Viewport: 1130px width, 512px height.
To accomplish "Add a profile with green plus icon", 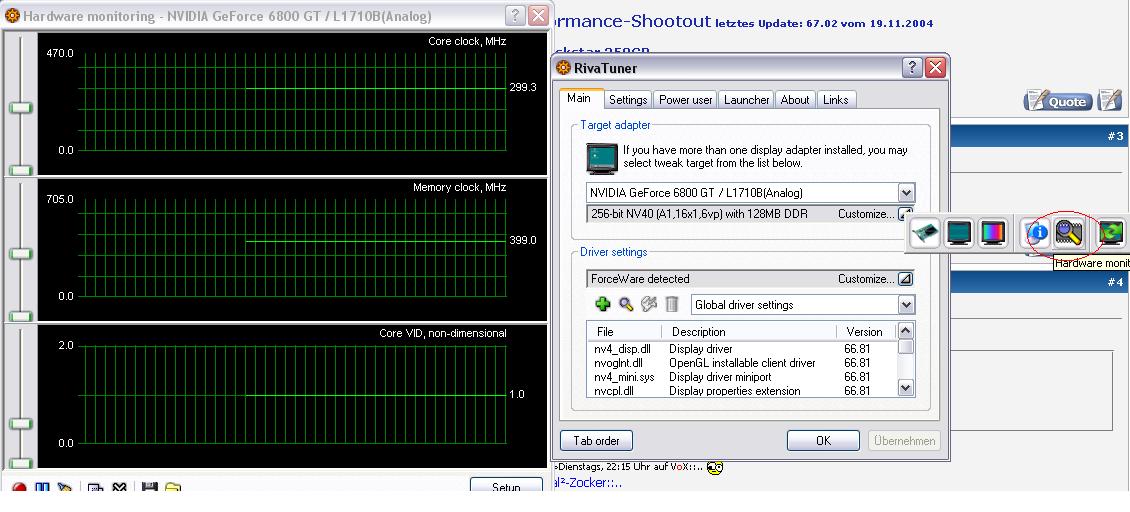I will tap(602, 304).
